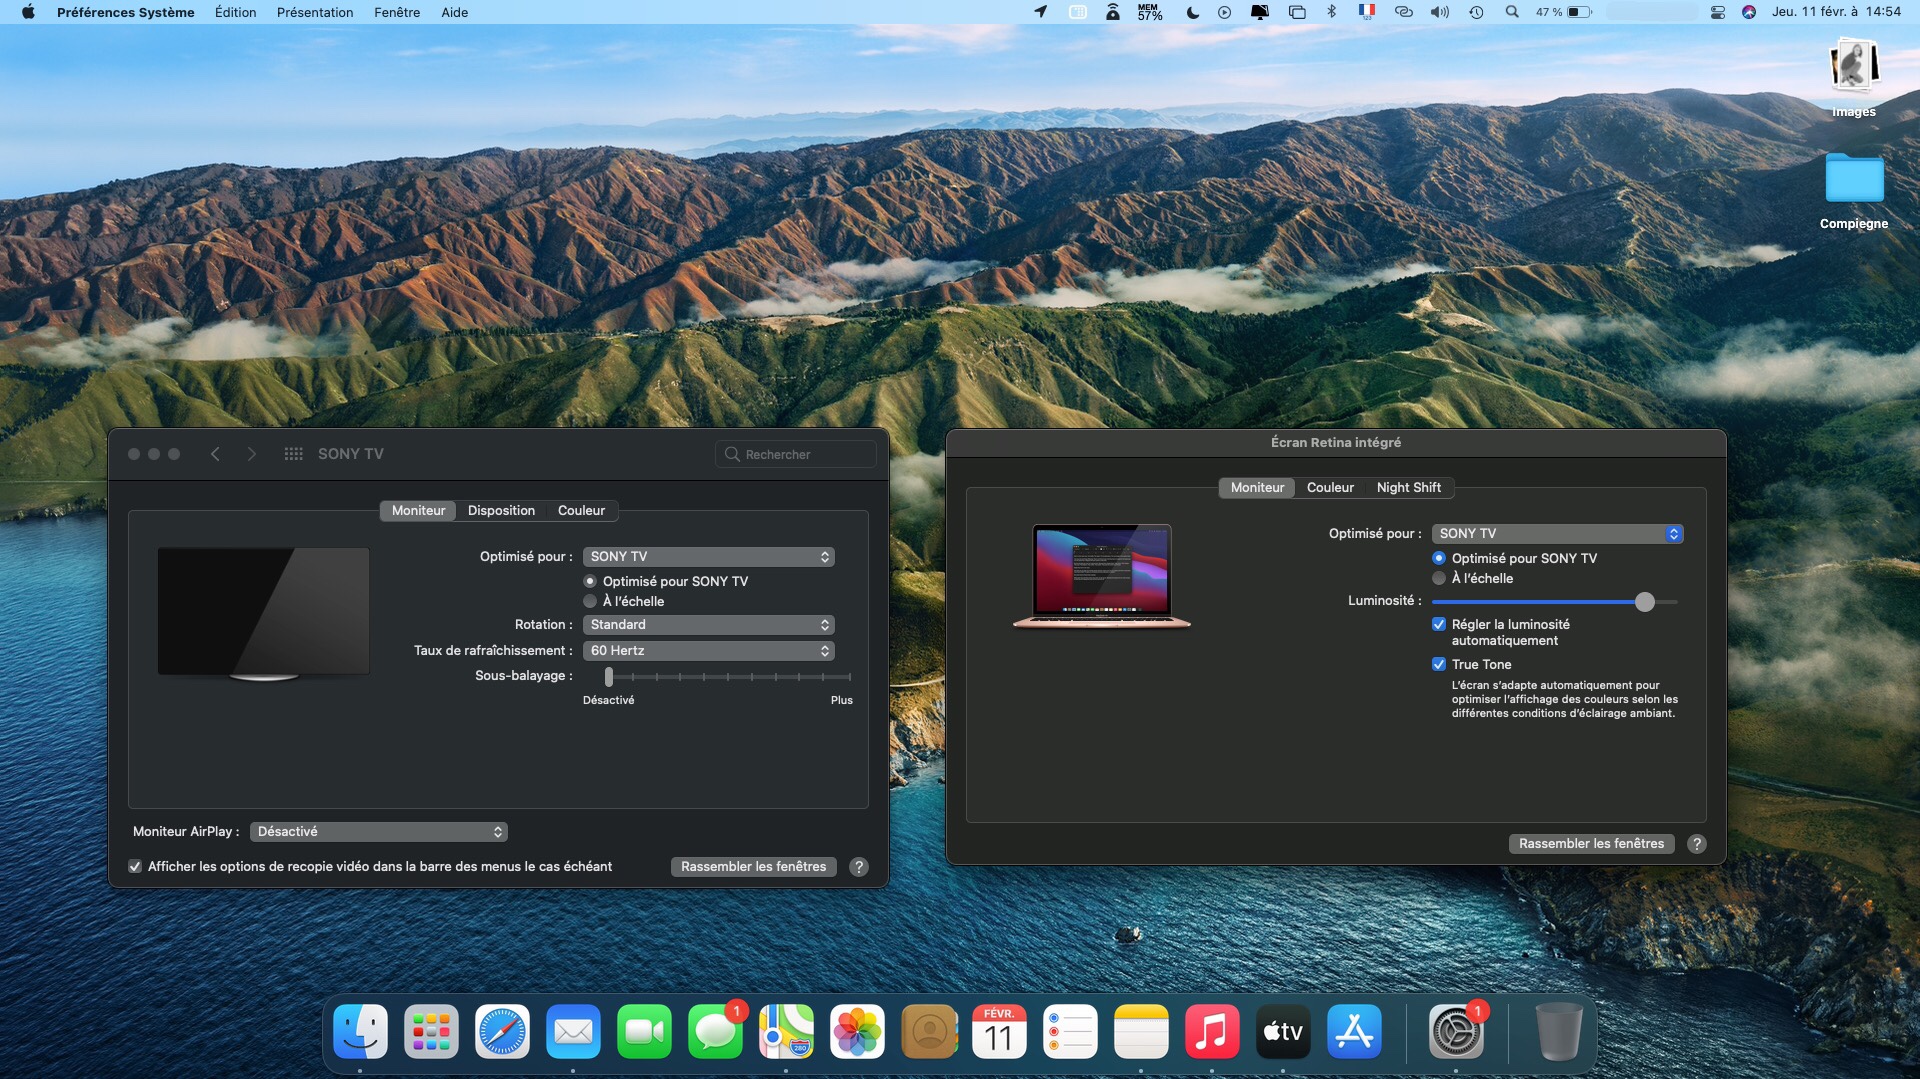This screenshot has height=1079, width=1920.
Task: Open the Rotation Standard dropdown
Action: click(x=708, y=625)
